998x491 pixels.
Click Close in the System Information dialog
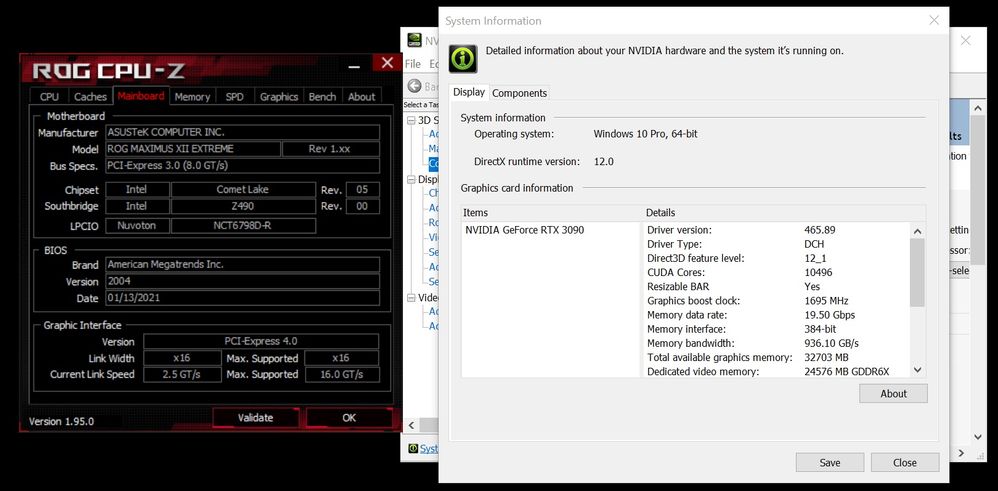point(904,463)
